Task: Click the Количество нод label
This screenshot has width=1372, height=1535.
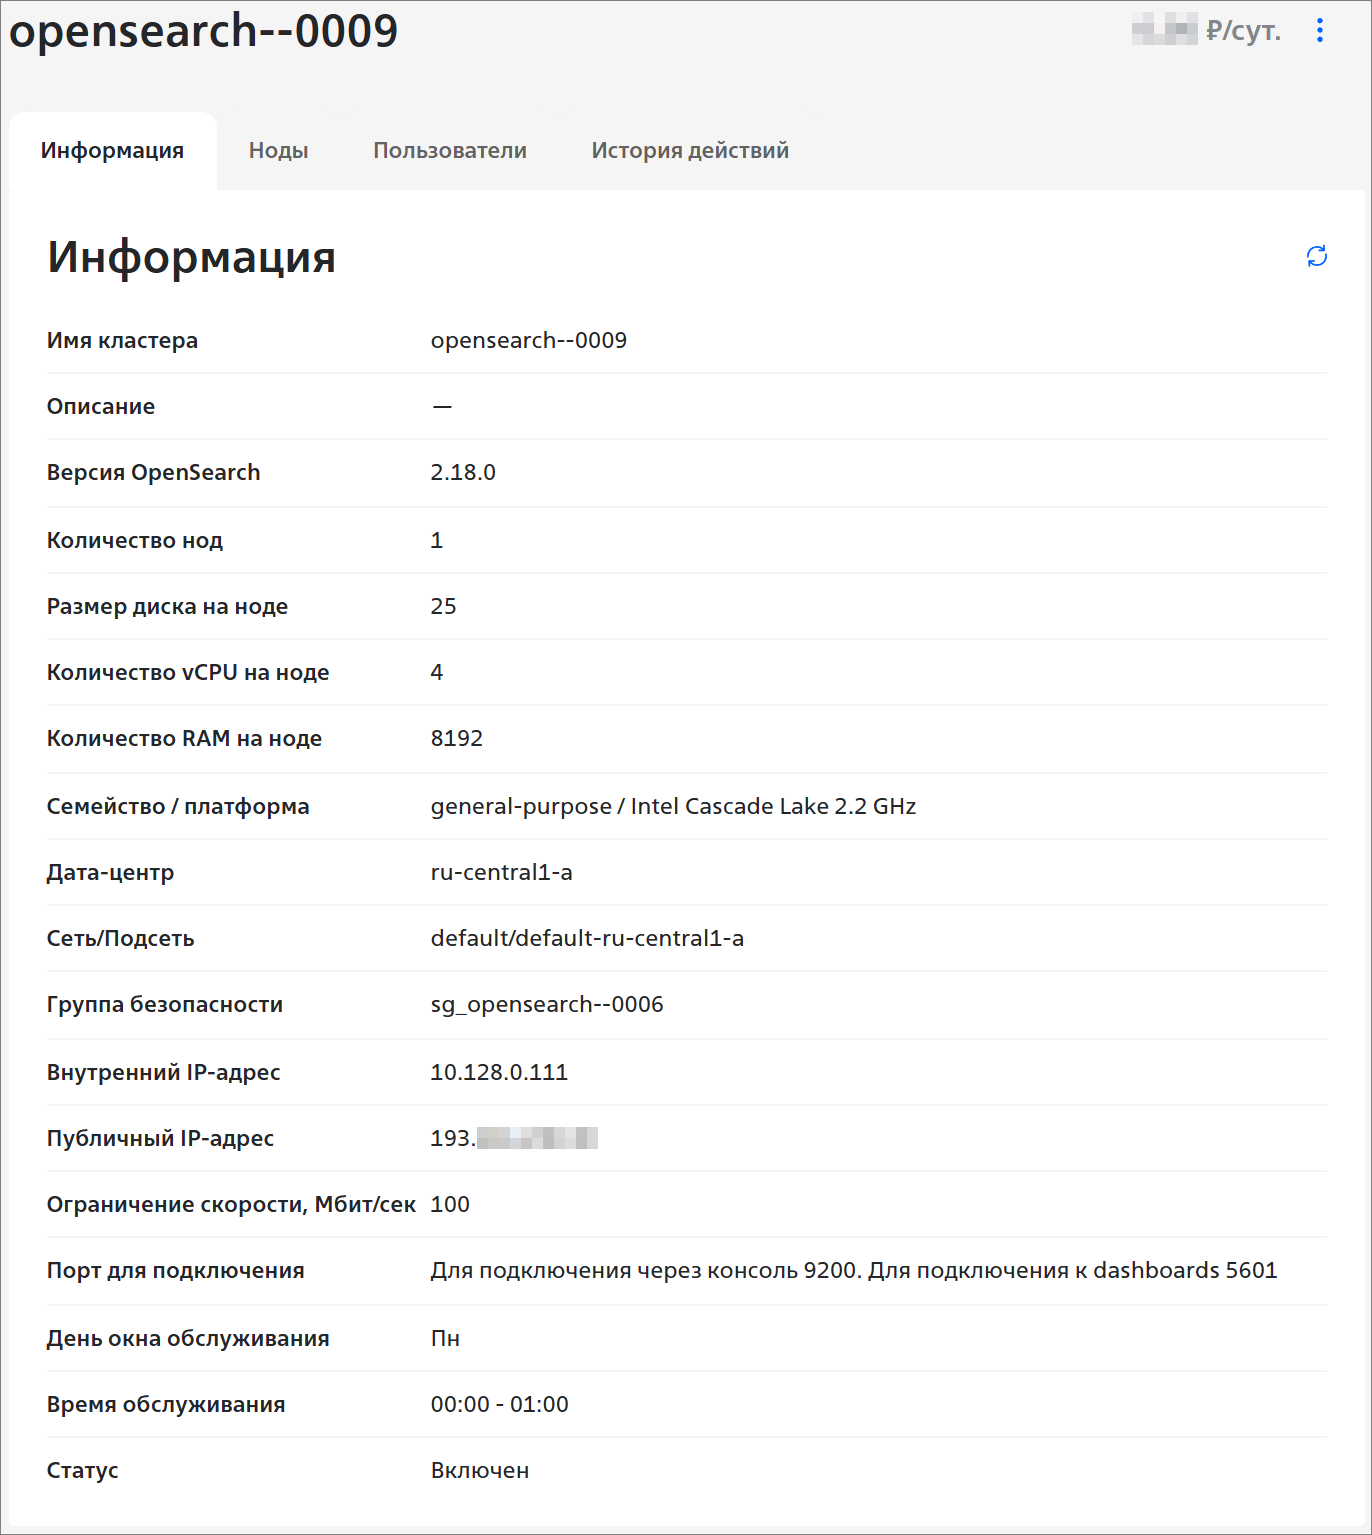Action: (x=135, y=540)
